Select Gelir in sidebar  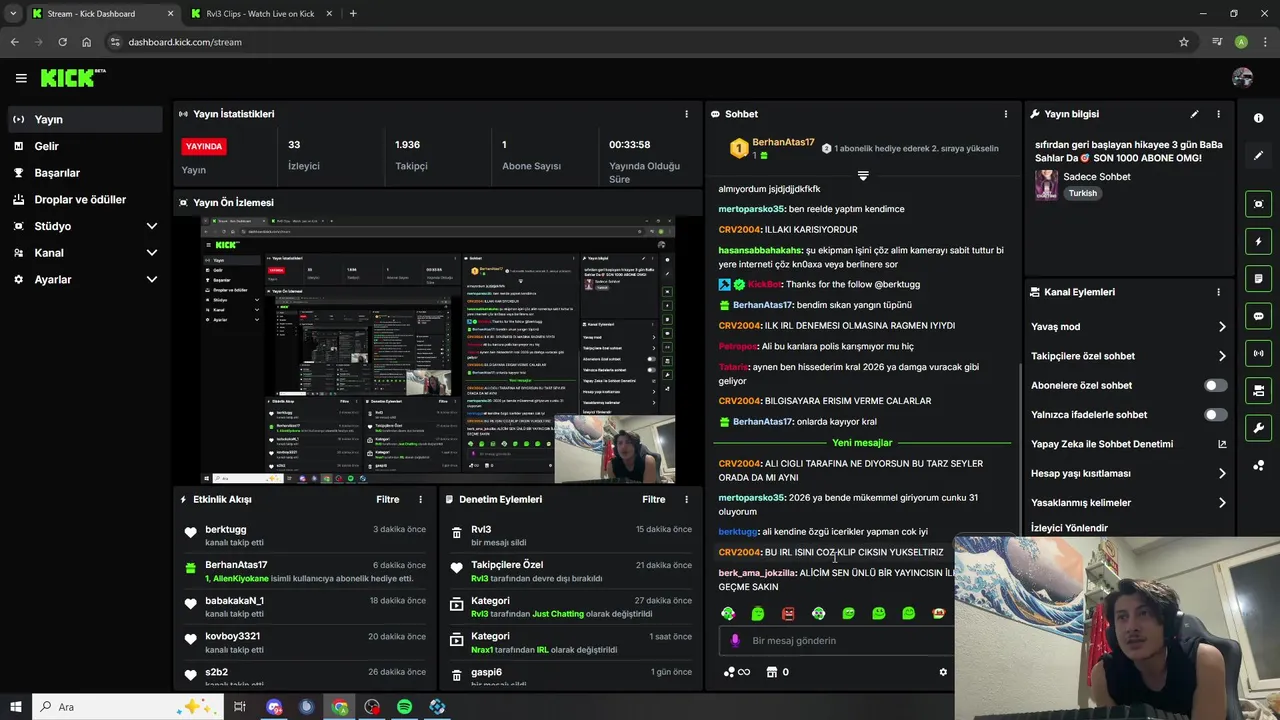(x=85, y=146)
